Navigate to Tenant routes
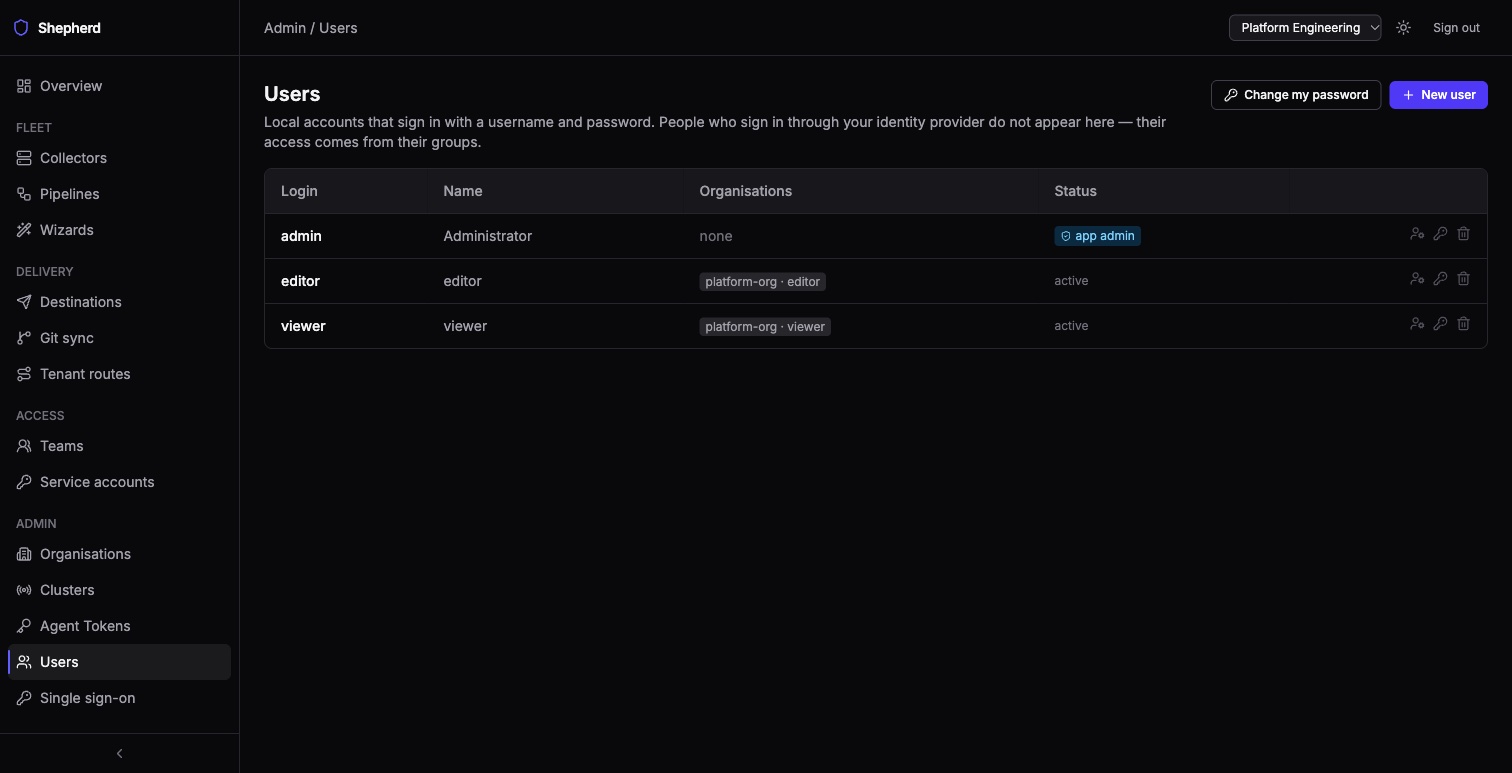 (119, 374)
